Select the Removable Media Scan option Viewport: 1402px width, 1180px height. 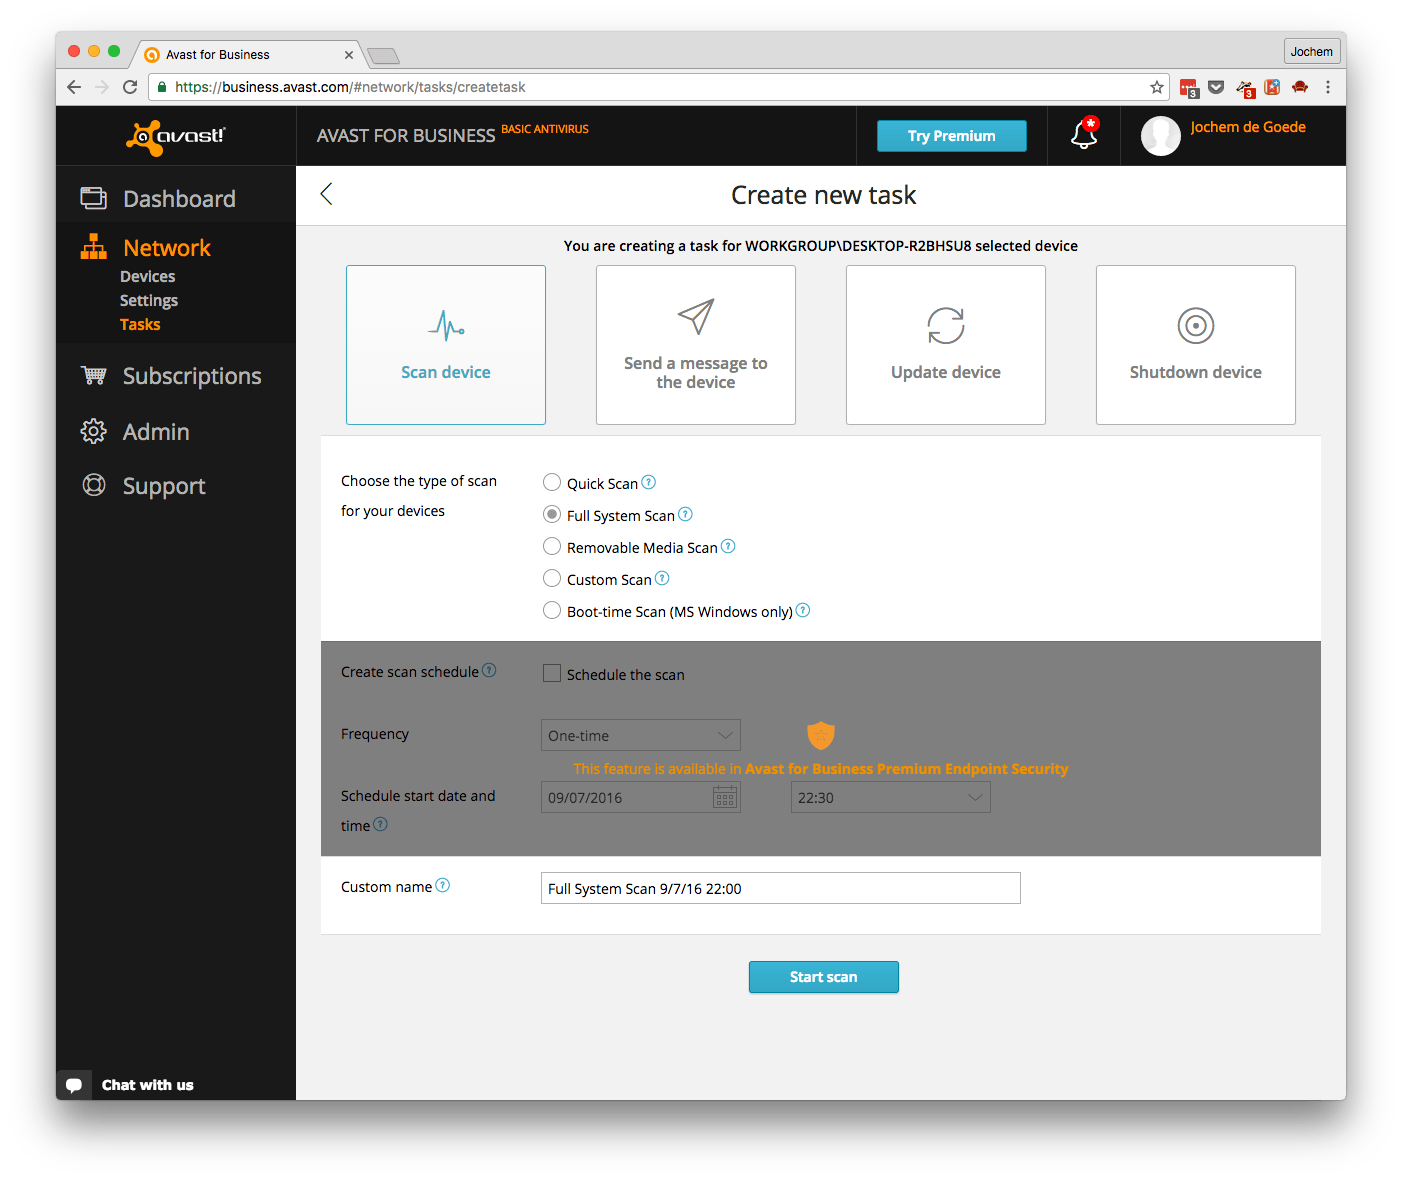552,546
